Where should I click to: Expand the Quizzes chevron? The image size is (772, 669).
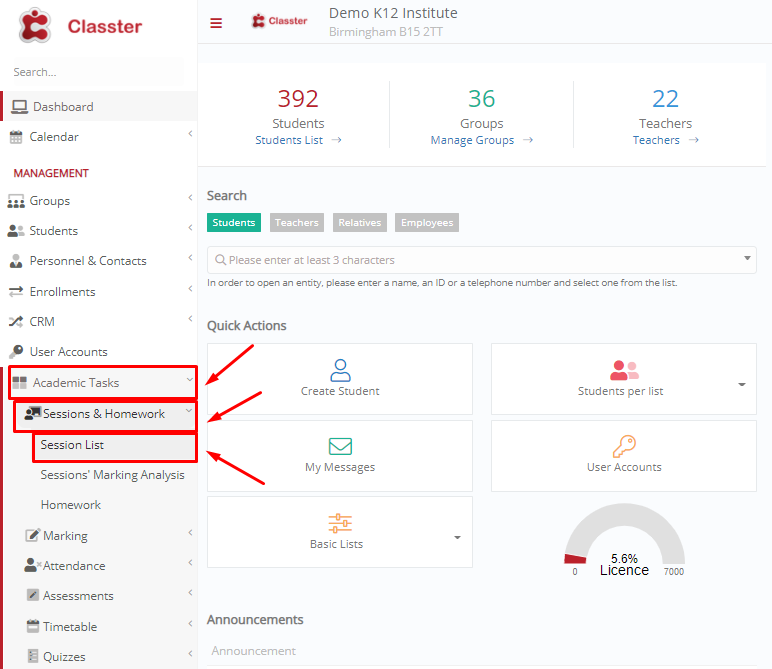[190, 653]
